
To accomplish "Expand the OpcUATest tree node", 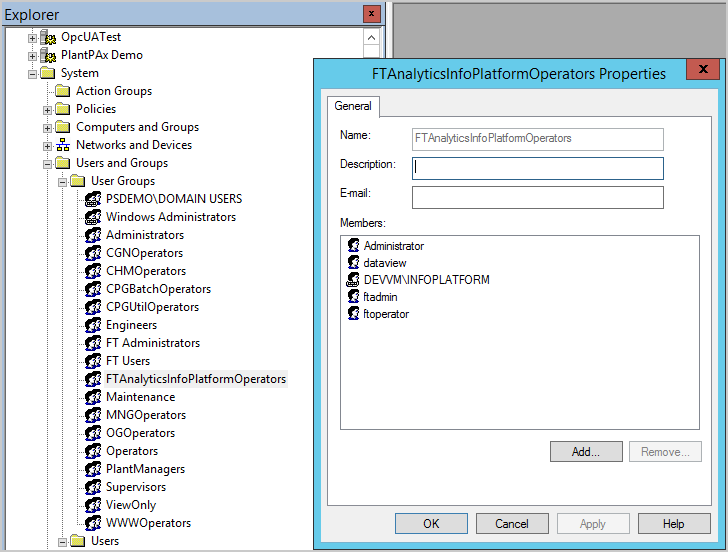I will 32,38.
